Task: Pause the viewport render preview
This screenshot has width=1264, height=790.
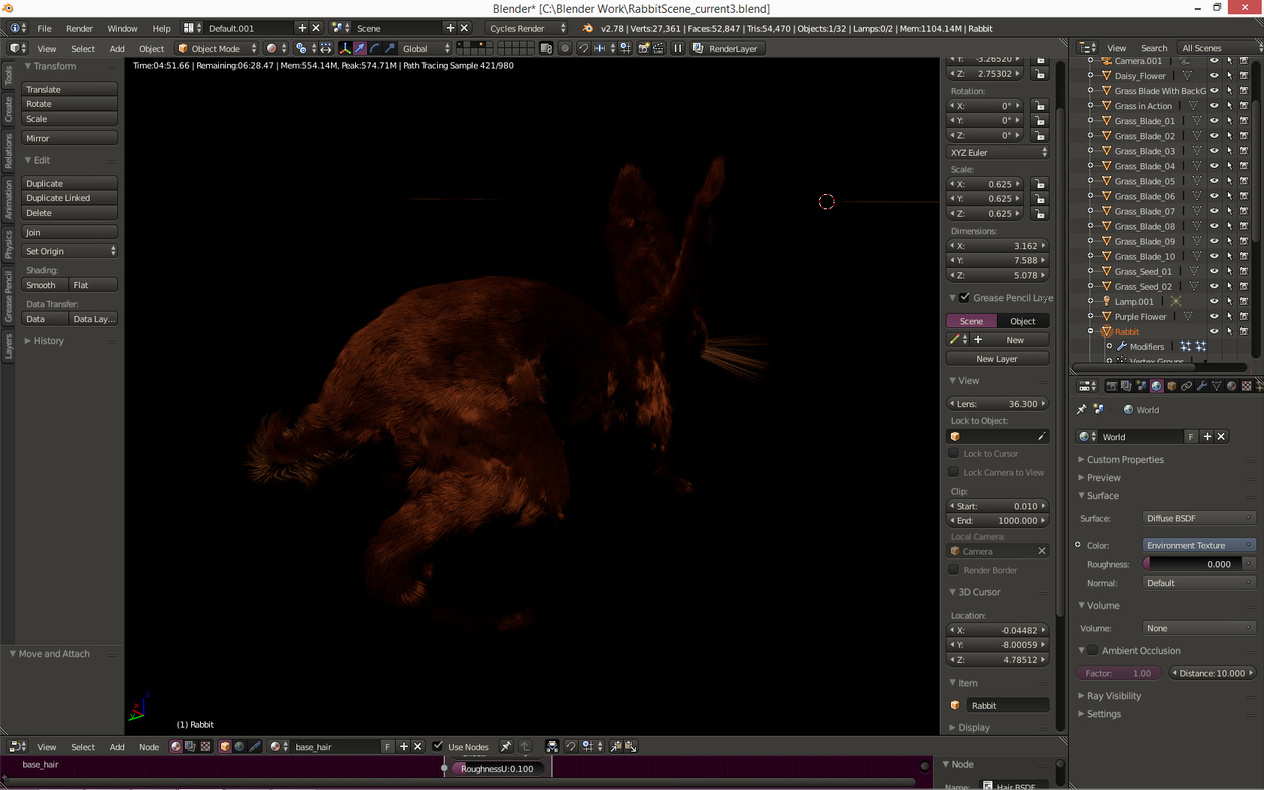Action: point(677,48)
